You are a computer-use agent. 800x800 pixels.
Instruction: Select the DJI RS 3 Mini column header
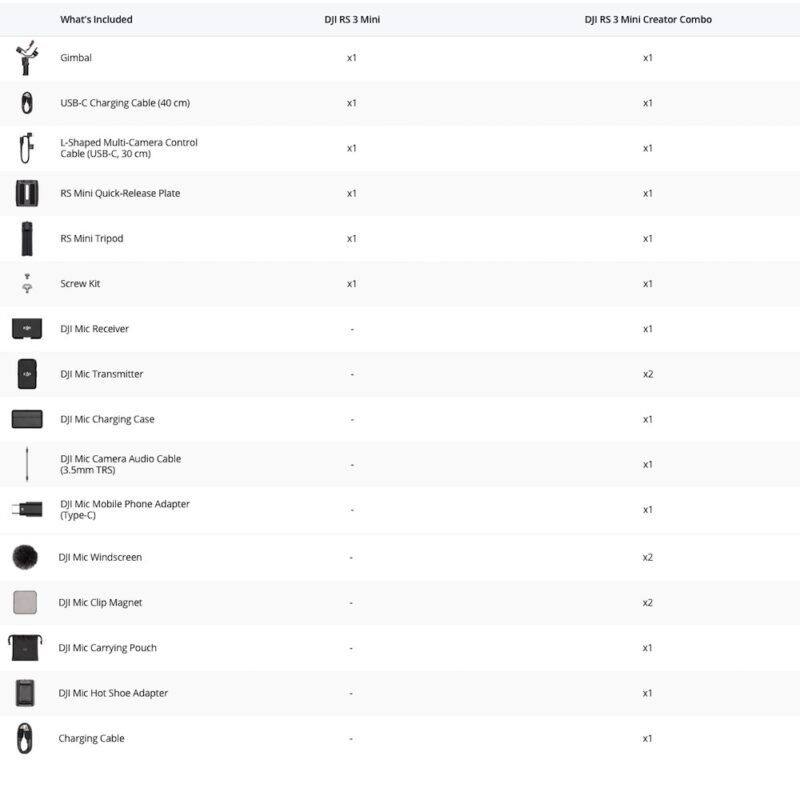(351, 19)
